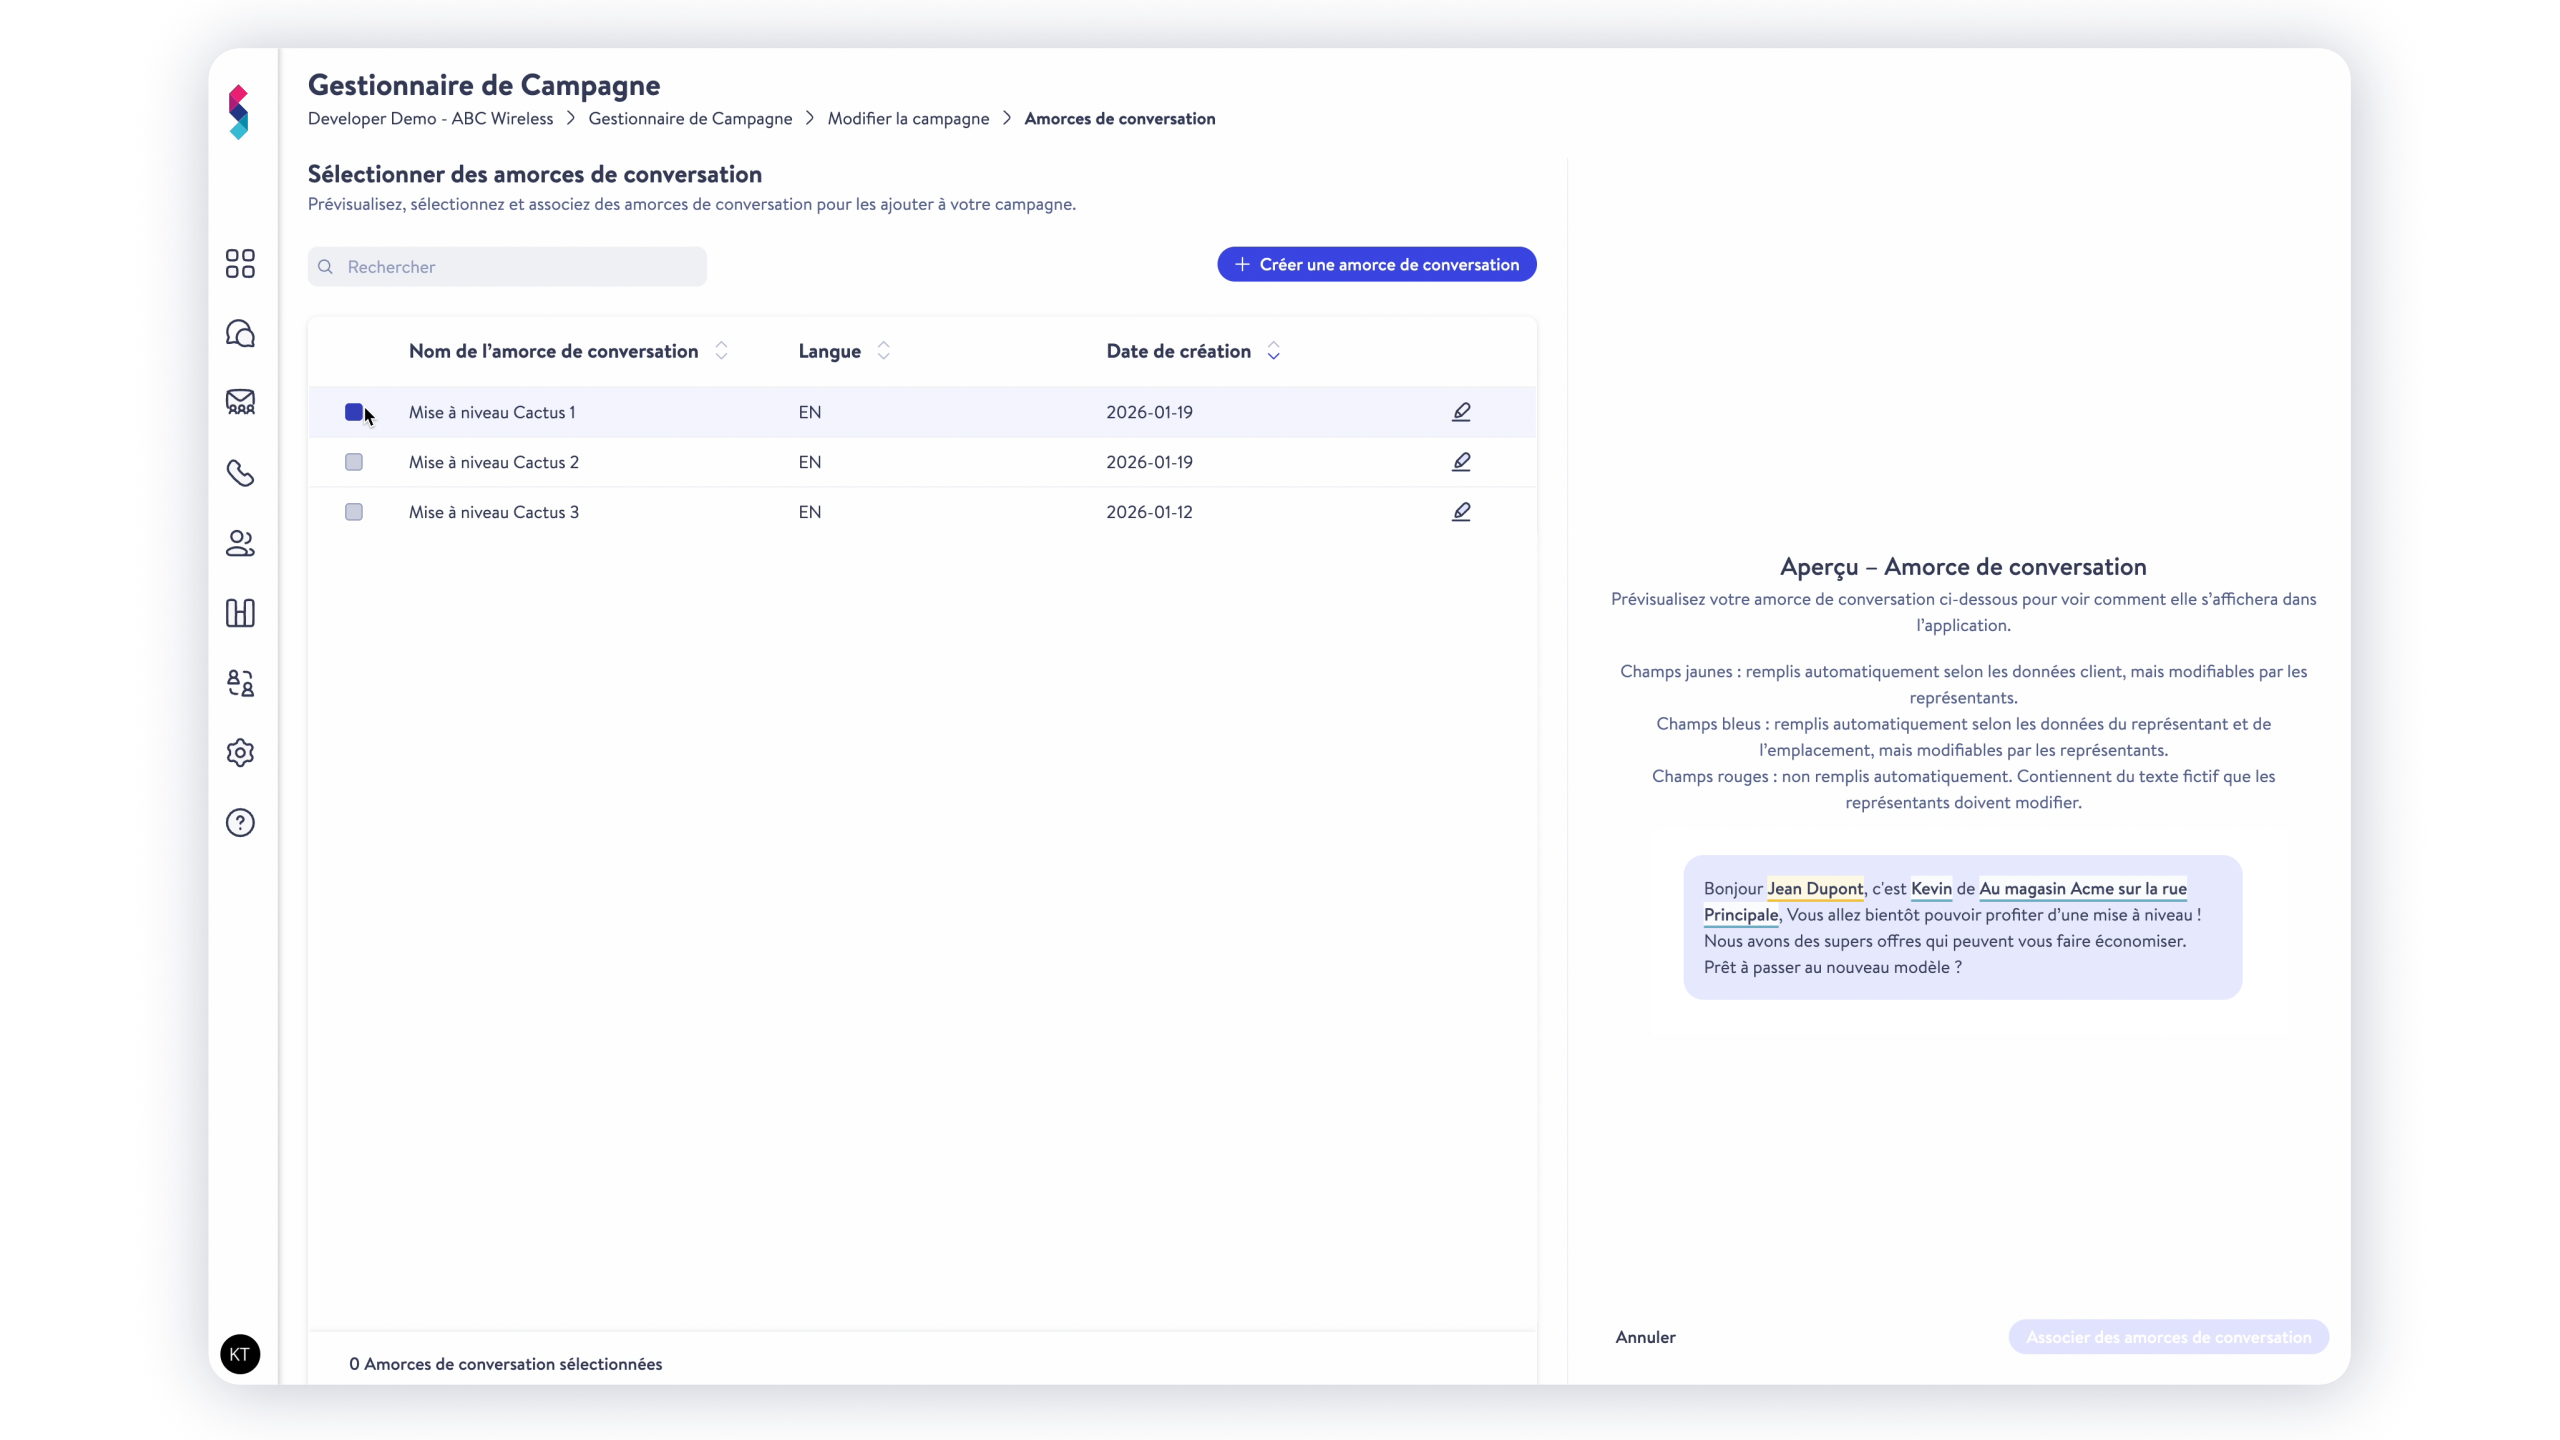The image size is (2560, 1440).
Task: Select the Au magasin Acme highlighted field
Action: pyautogui.click(x=2082, y=888)
